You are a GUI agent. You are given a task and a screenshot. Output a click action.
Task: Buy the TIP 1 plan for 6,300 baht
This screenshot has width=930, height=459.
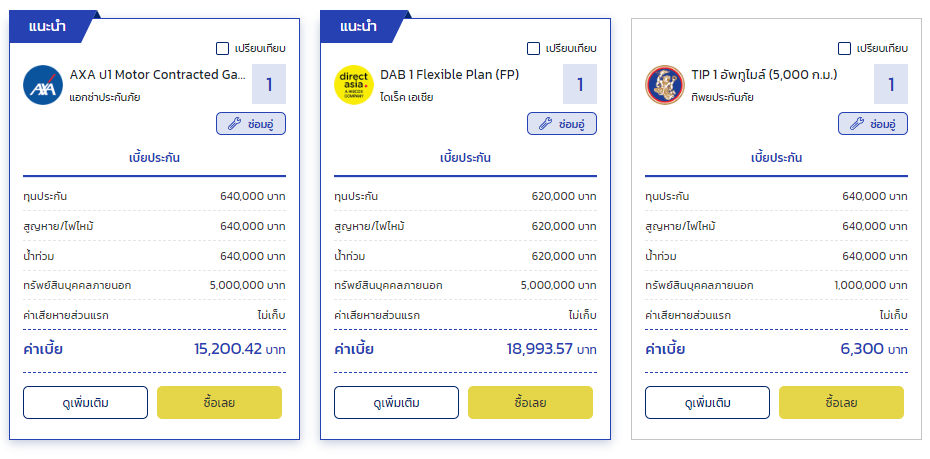tap(841, 403)
